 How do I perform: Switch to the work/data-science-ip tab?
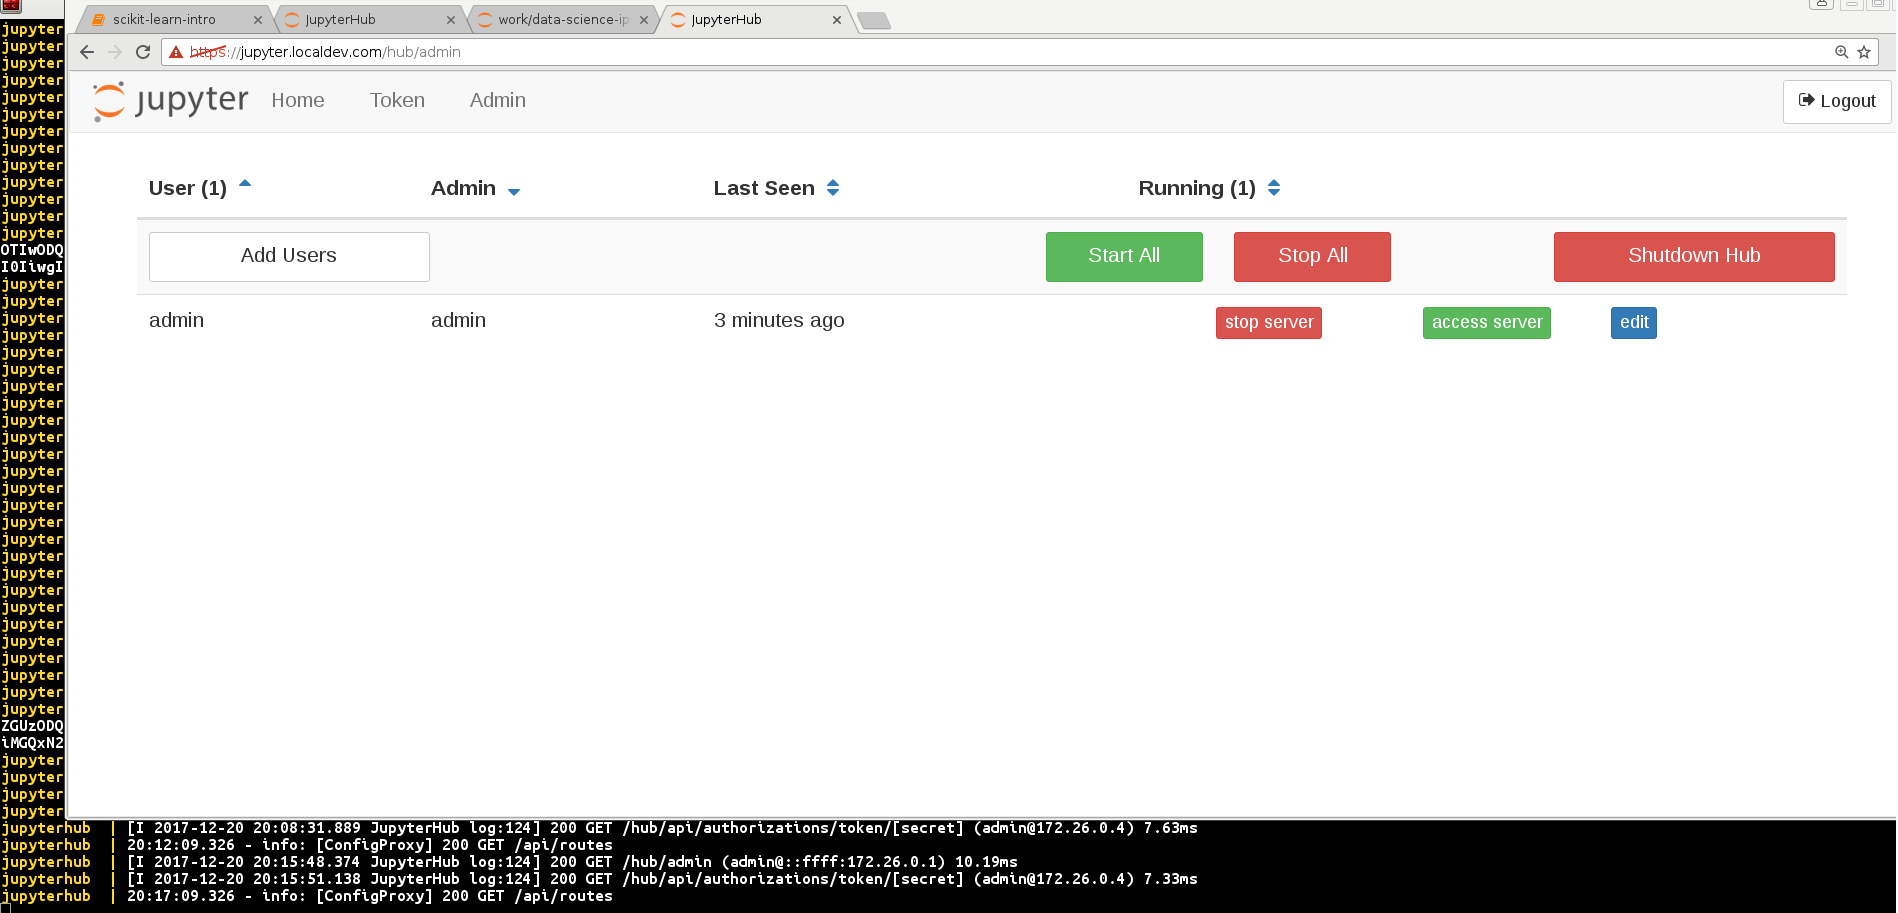563,20
